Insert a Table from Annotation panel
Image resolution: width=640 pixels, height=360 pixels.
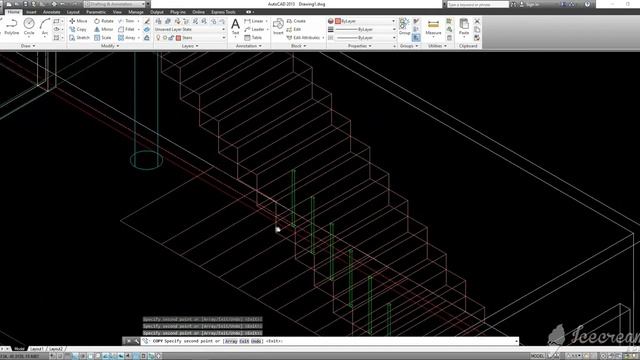[253, 38]
